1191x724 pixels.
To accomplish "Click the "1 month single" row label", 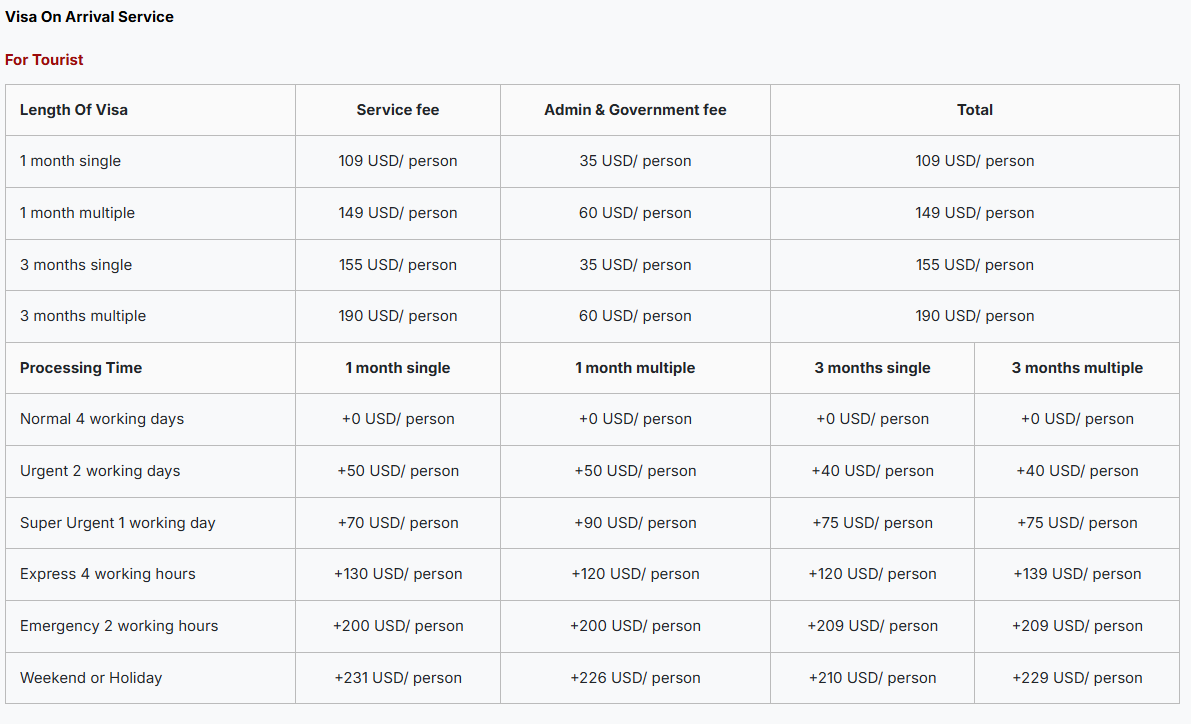I will click(70, 161).
